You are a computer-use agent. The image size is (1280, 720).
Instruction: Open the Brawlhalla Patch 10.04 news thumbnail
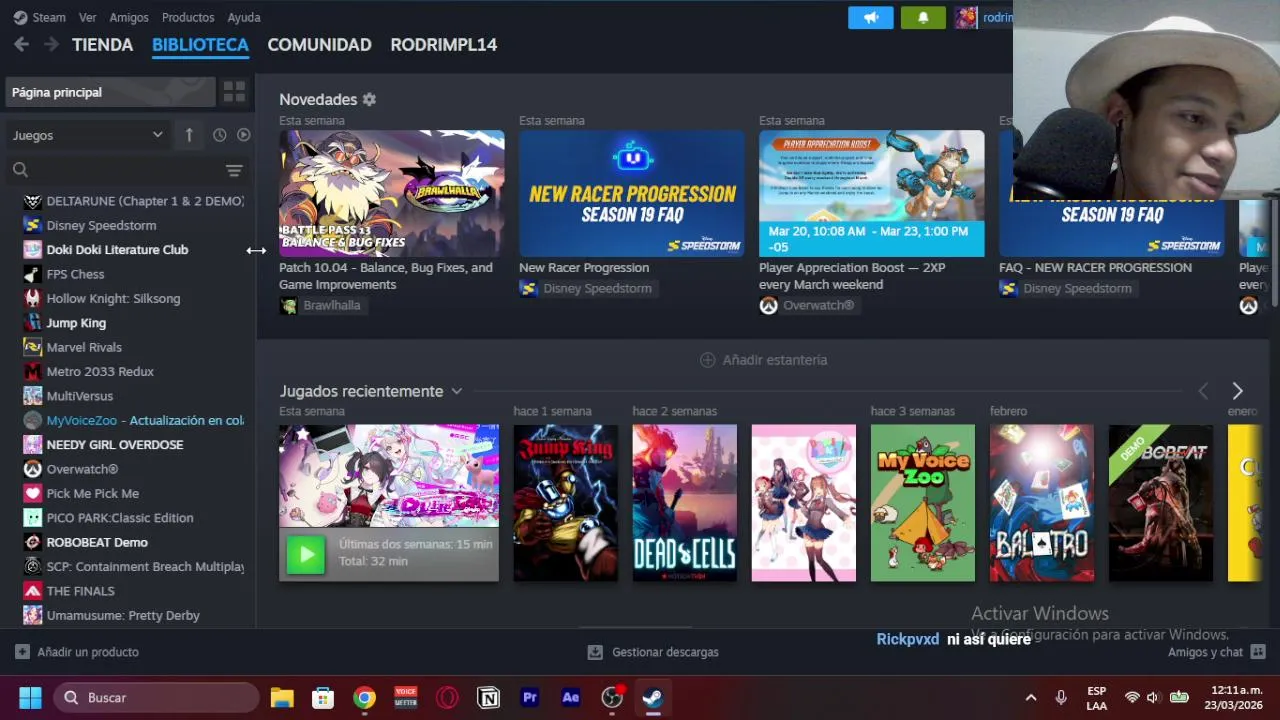[x=392, y=193]
